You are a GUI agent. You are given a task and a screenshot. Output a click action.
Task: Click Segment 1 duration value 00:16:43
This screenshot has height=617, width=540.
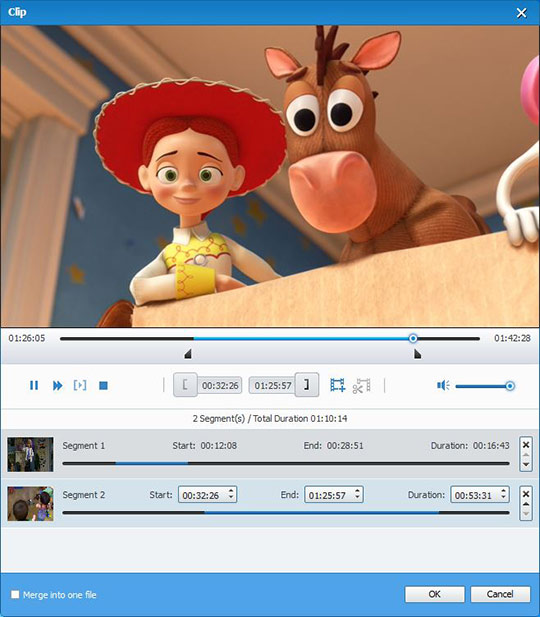(491, 445)
